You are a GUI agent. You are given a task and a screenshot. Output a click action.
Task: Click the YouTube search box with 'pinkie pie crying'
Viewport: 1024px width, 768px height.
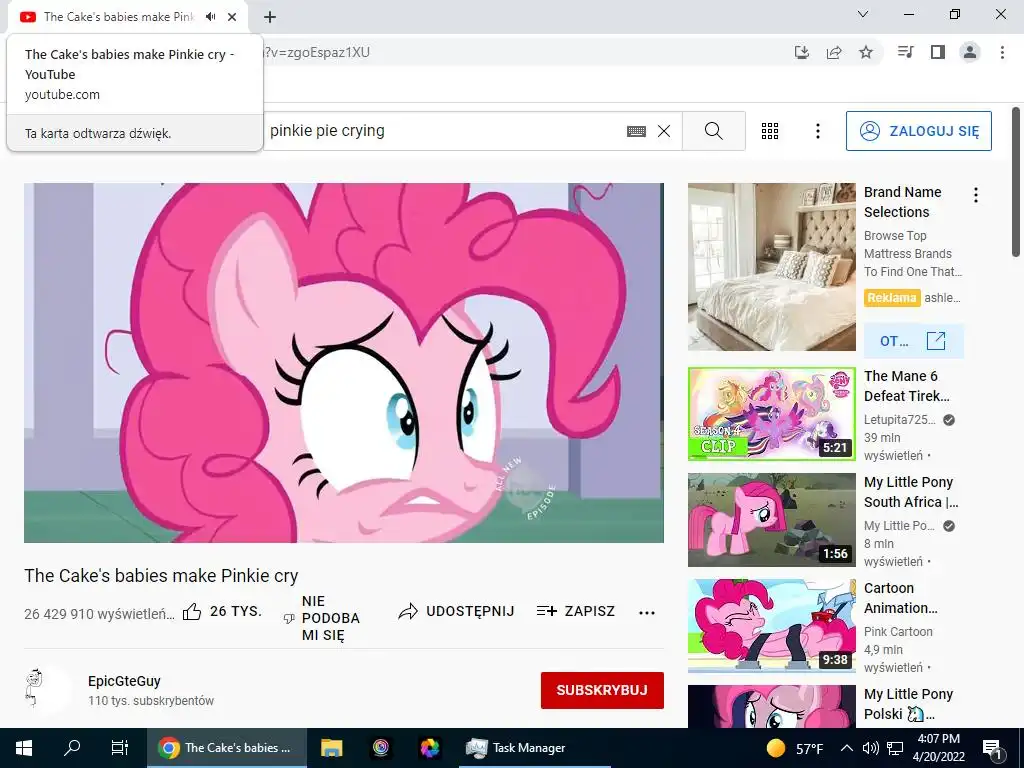[444, 131]
